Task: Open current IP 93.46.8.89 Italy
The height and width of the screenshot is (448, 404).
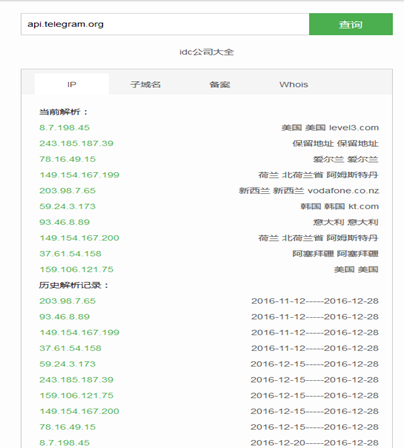Action: [65, 222]
